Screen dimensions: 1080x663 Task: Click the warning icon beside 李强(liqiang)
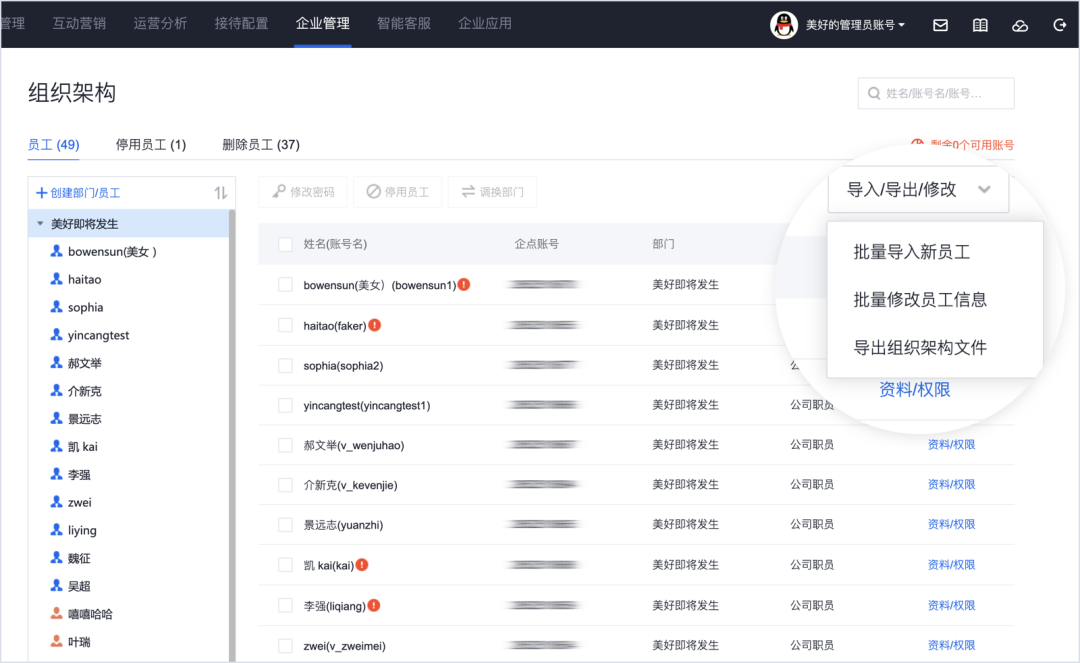pos(374,605)
